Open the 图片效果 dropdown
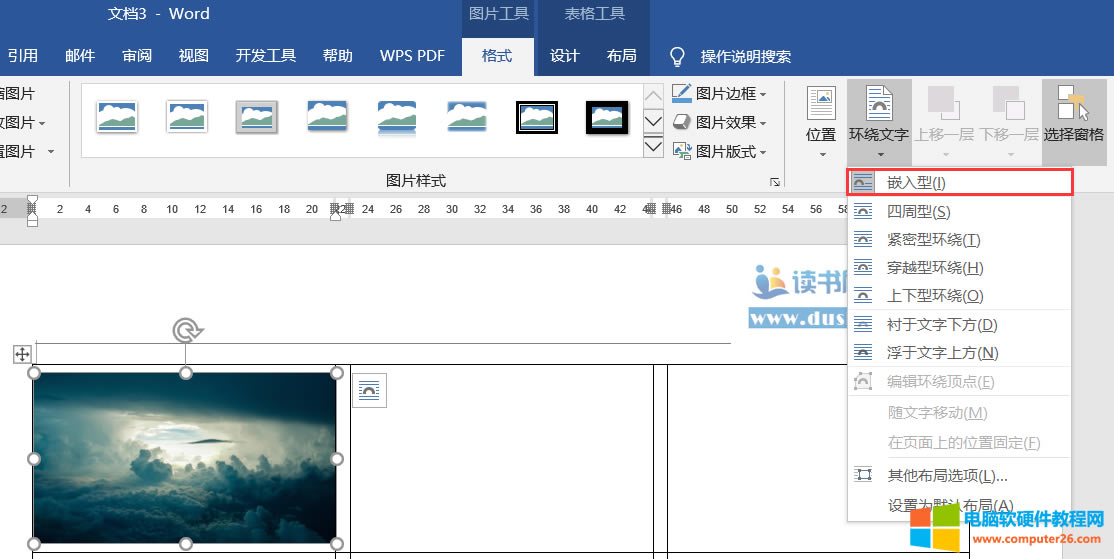 [x=720, y=123]
